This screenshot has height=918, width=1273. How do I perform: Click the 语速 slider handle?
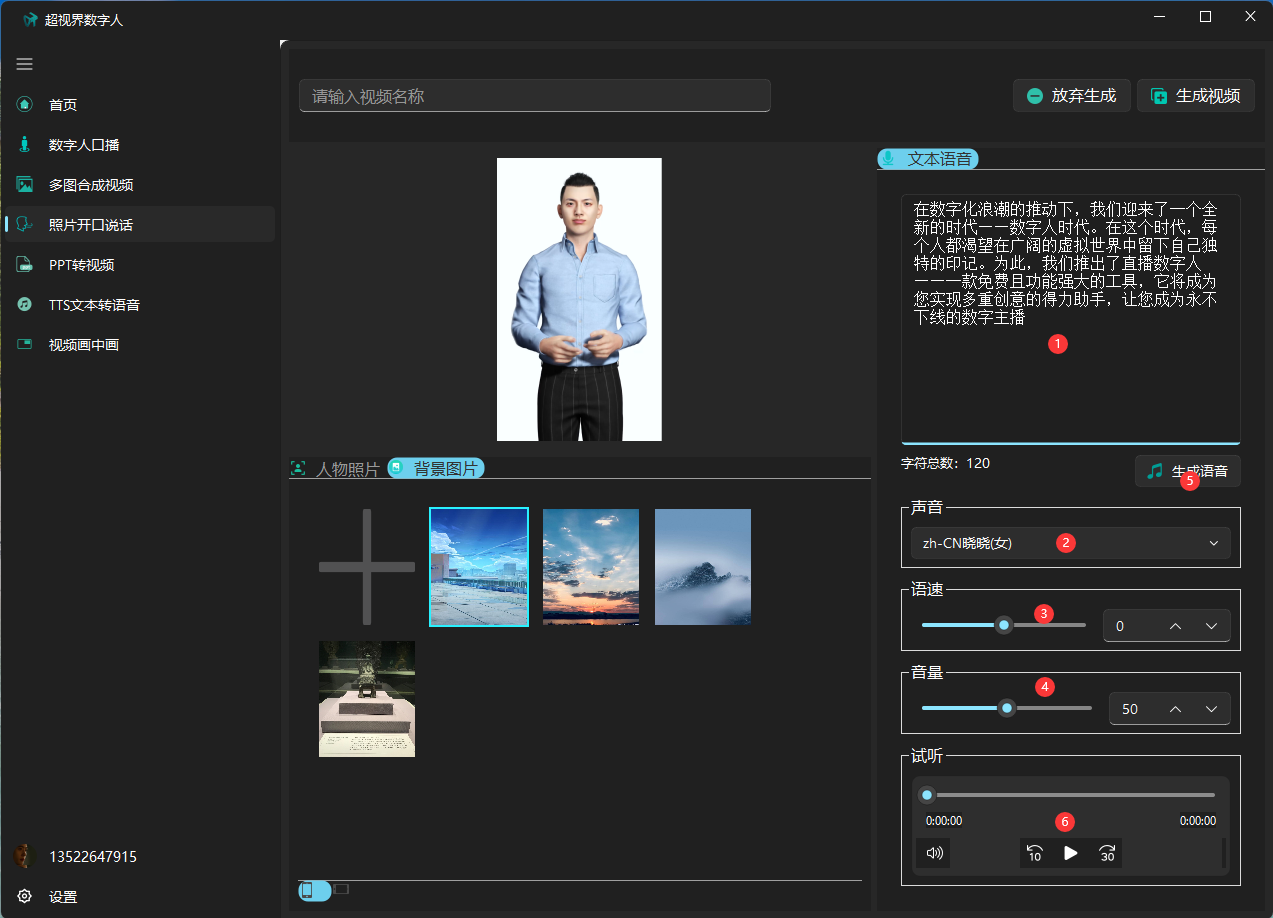tap(1004, 625)
